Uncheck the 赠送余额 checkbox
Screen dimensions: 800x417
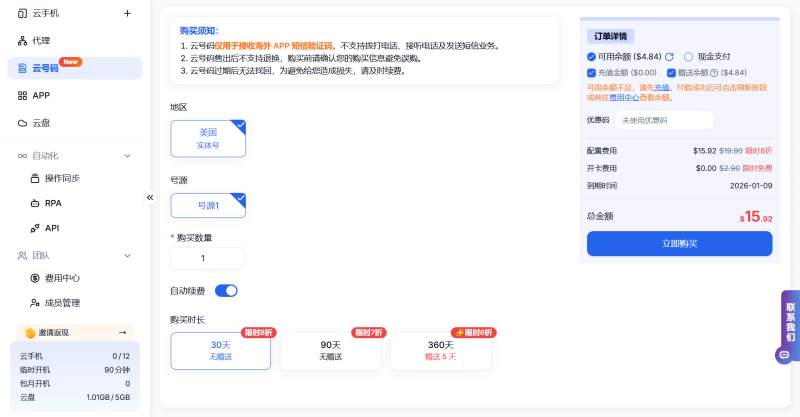pyautogui.click(x=671, y=72)
